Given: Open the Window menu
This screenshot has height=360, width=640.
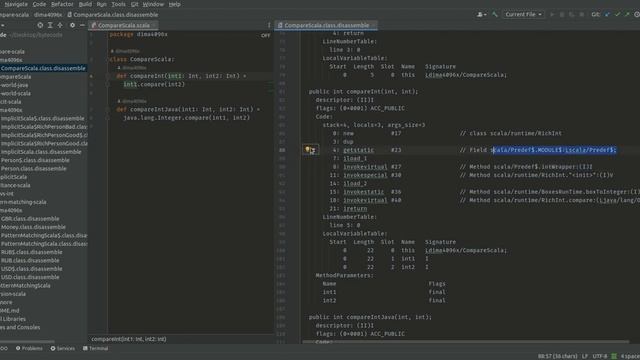Looking at the screenshot, I should [153, 4].
